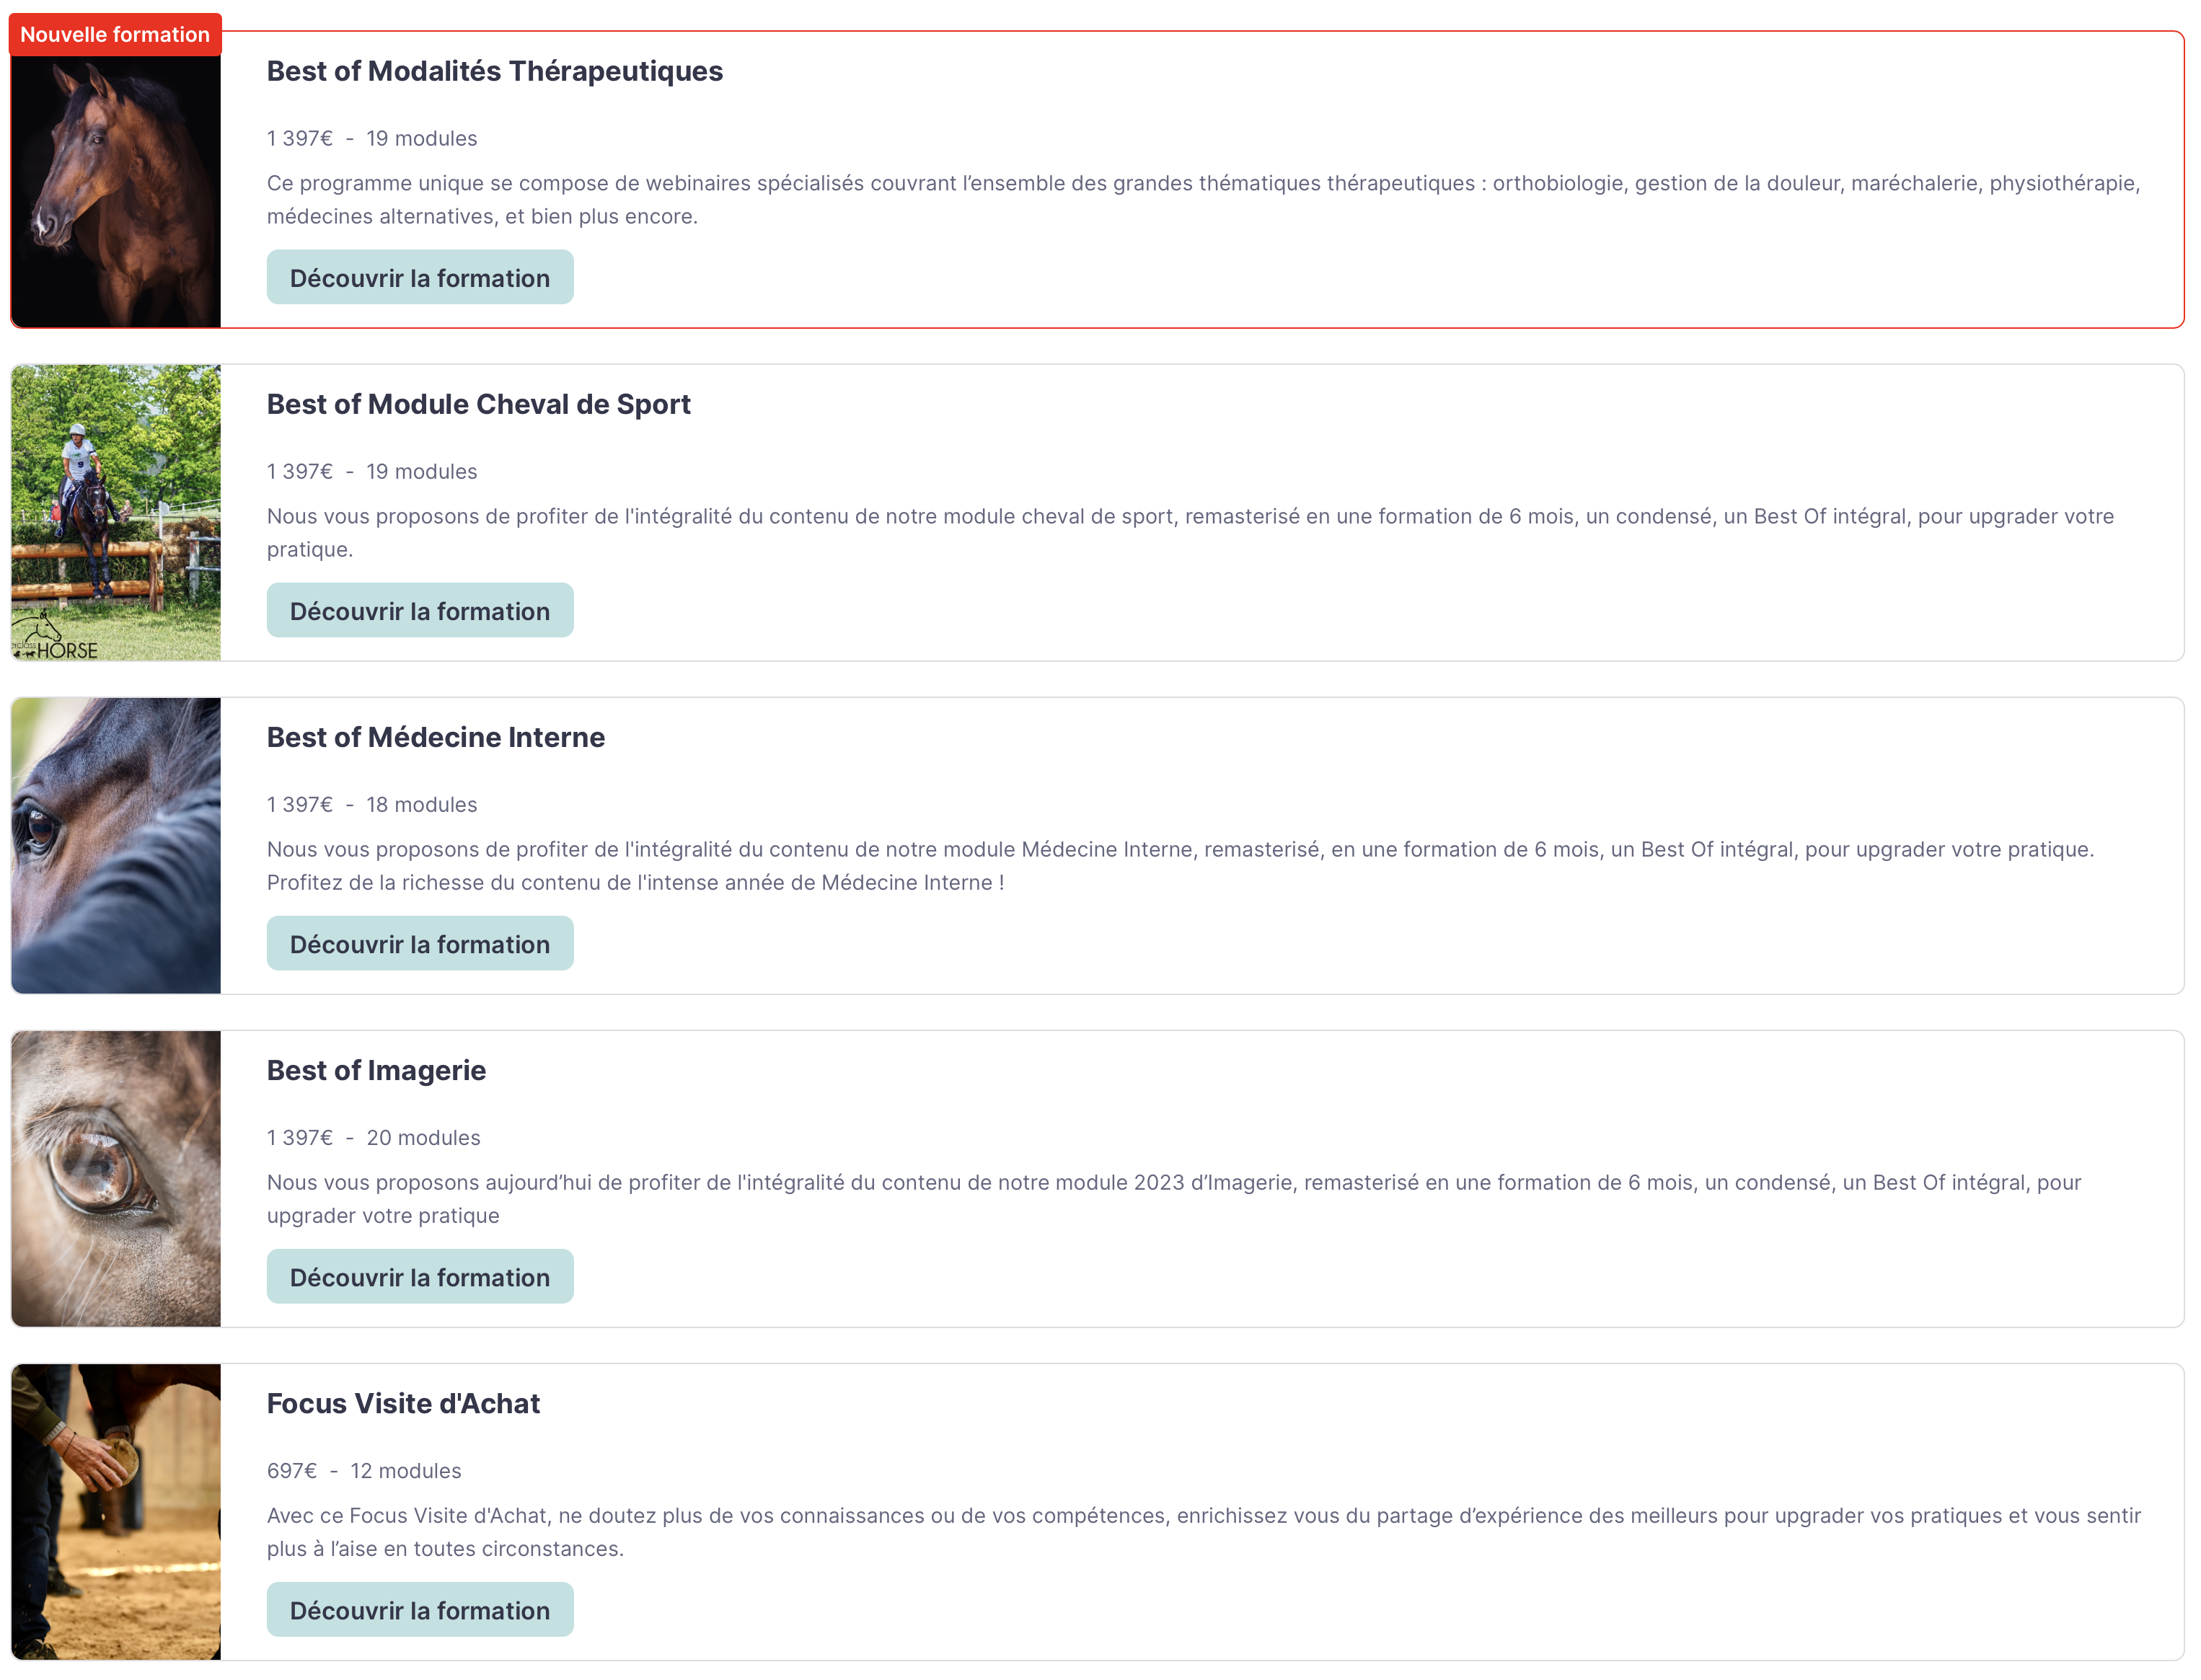
Task: Open Découvrir la formation for Focus Visite d'Achat
Action: click(x=419, y=1610)
